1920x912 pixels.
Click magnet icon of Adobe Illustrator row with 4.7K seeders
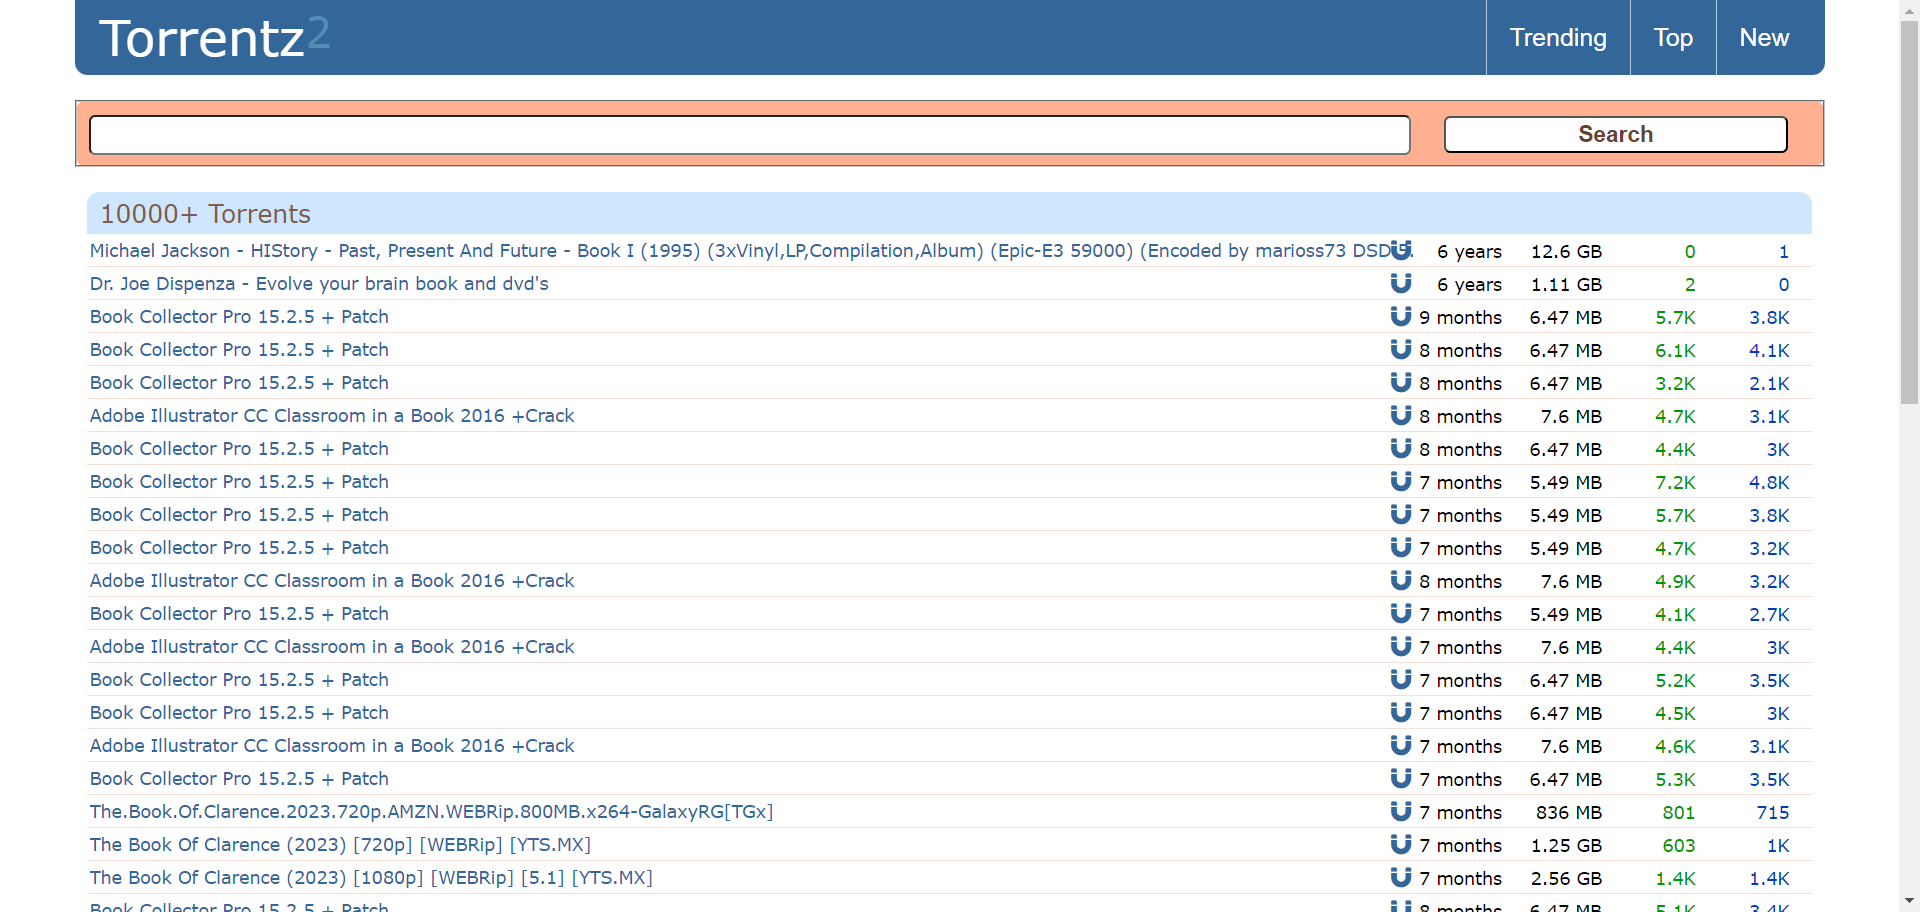[1401, 415]
